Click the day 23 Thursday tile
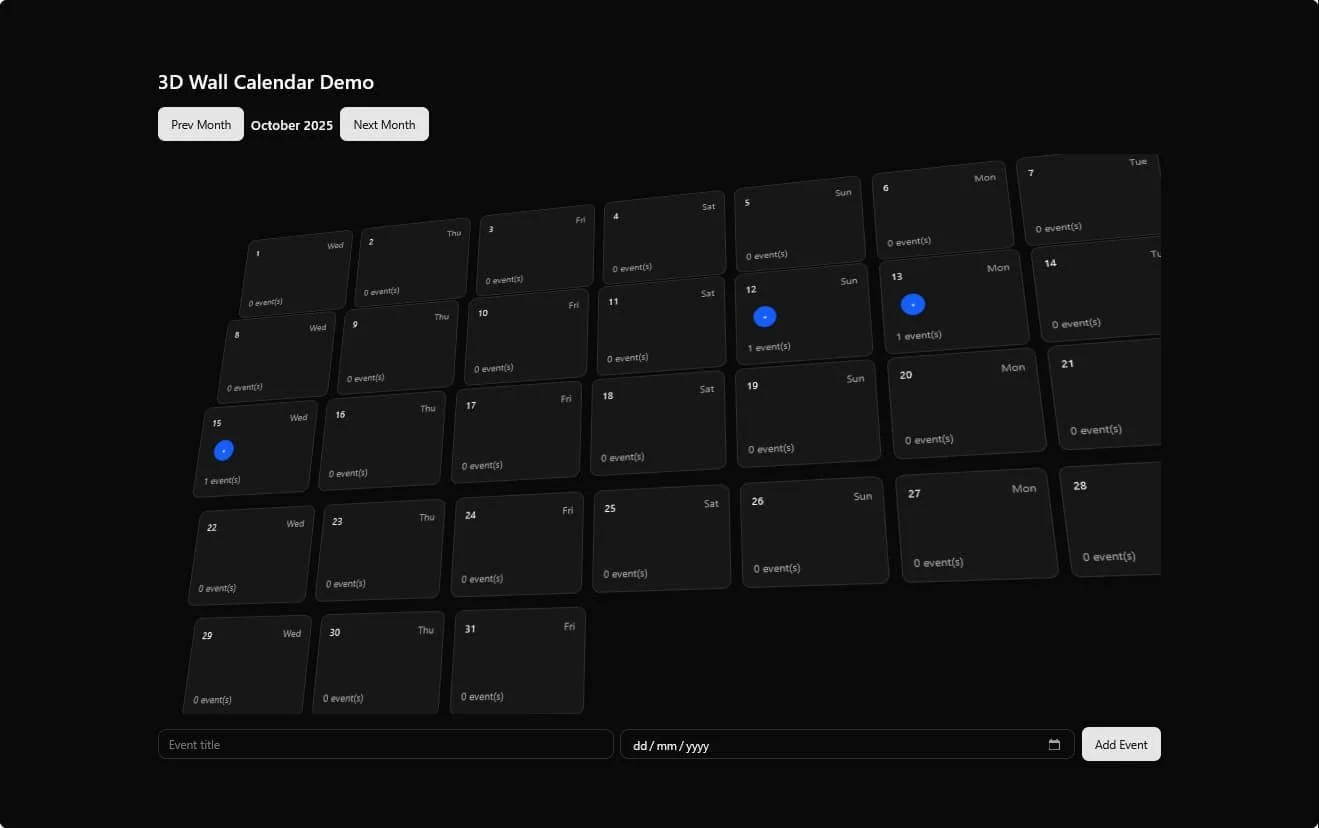 [380, 550]
